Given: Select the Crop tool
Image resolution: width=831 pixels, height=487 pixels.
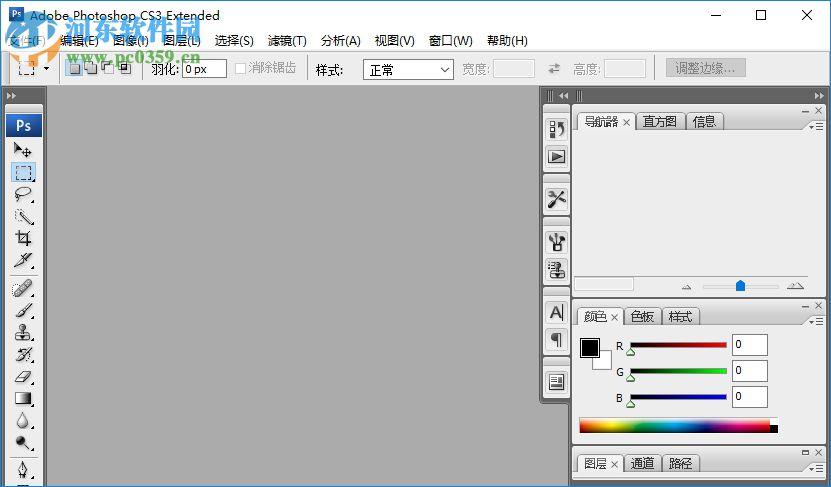Looking at the screenshot, I should click(23, 238).
